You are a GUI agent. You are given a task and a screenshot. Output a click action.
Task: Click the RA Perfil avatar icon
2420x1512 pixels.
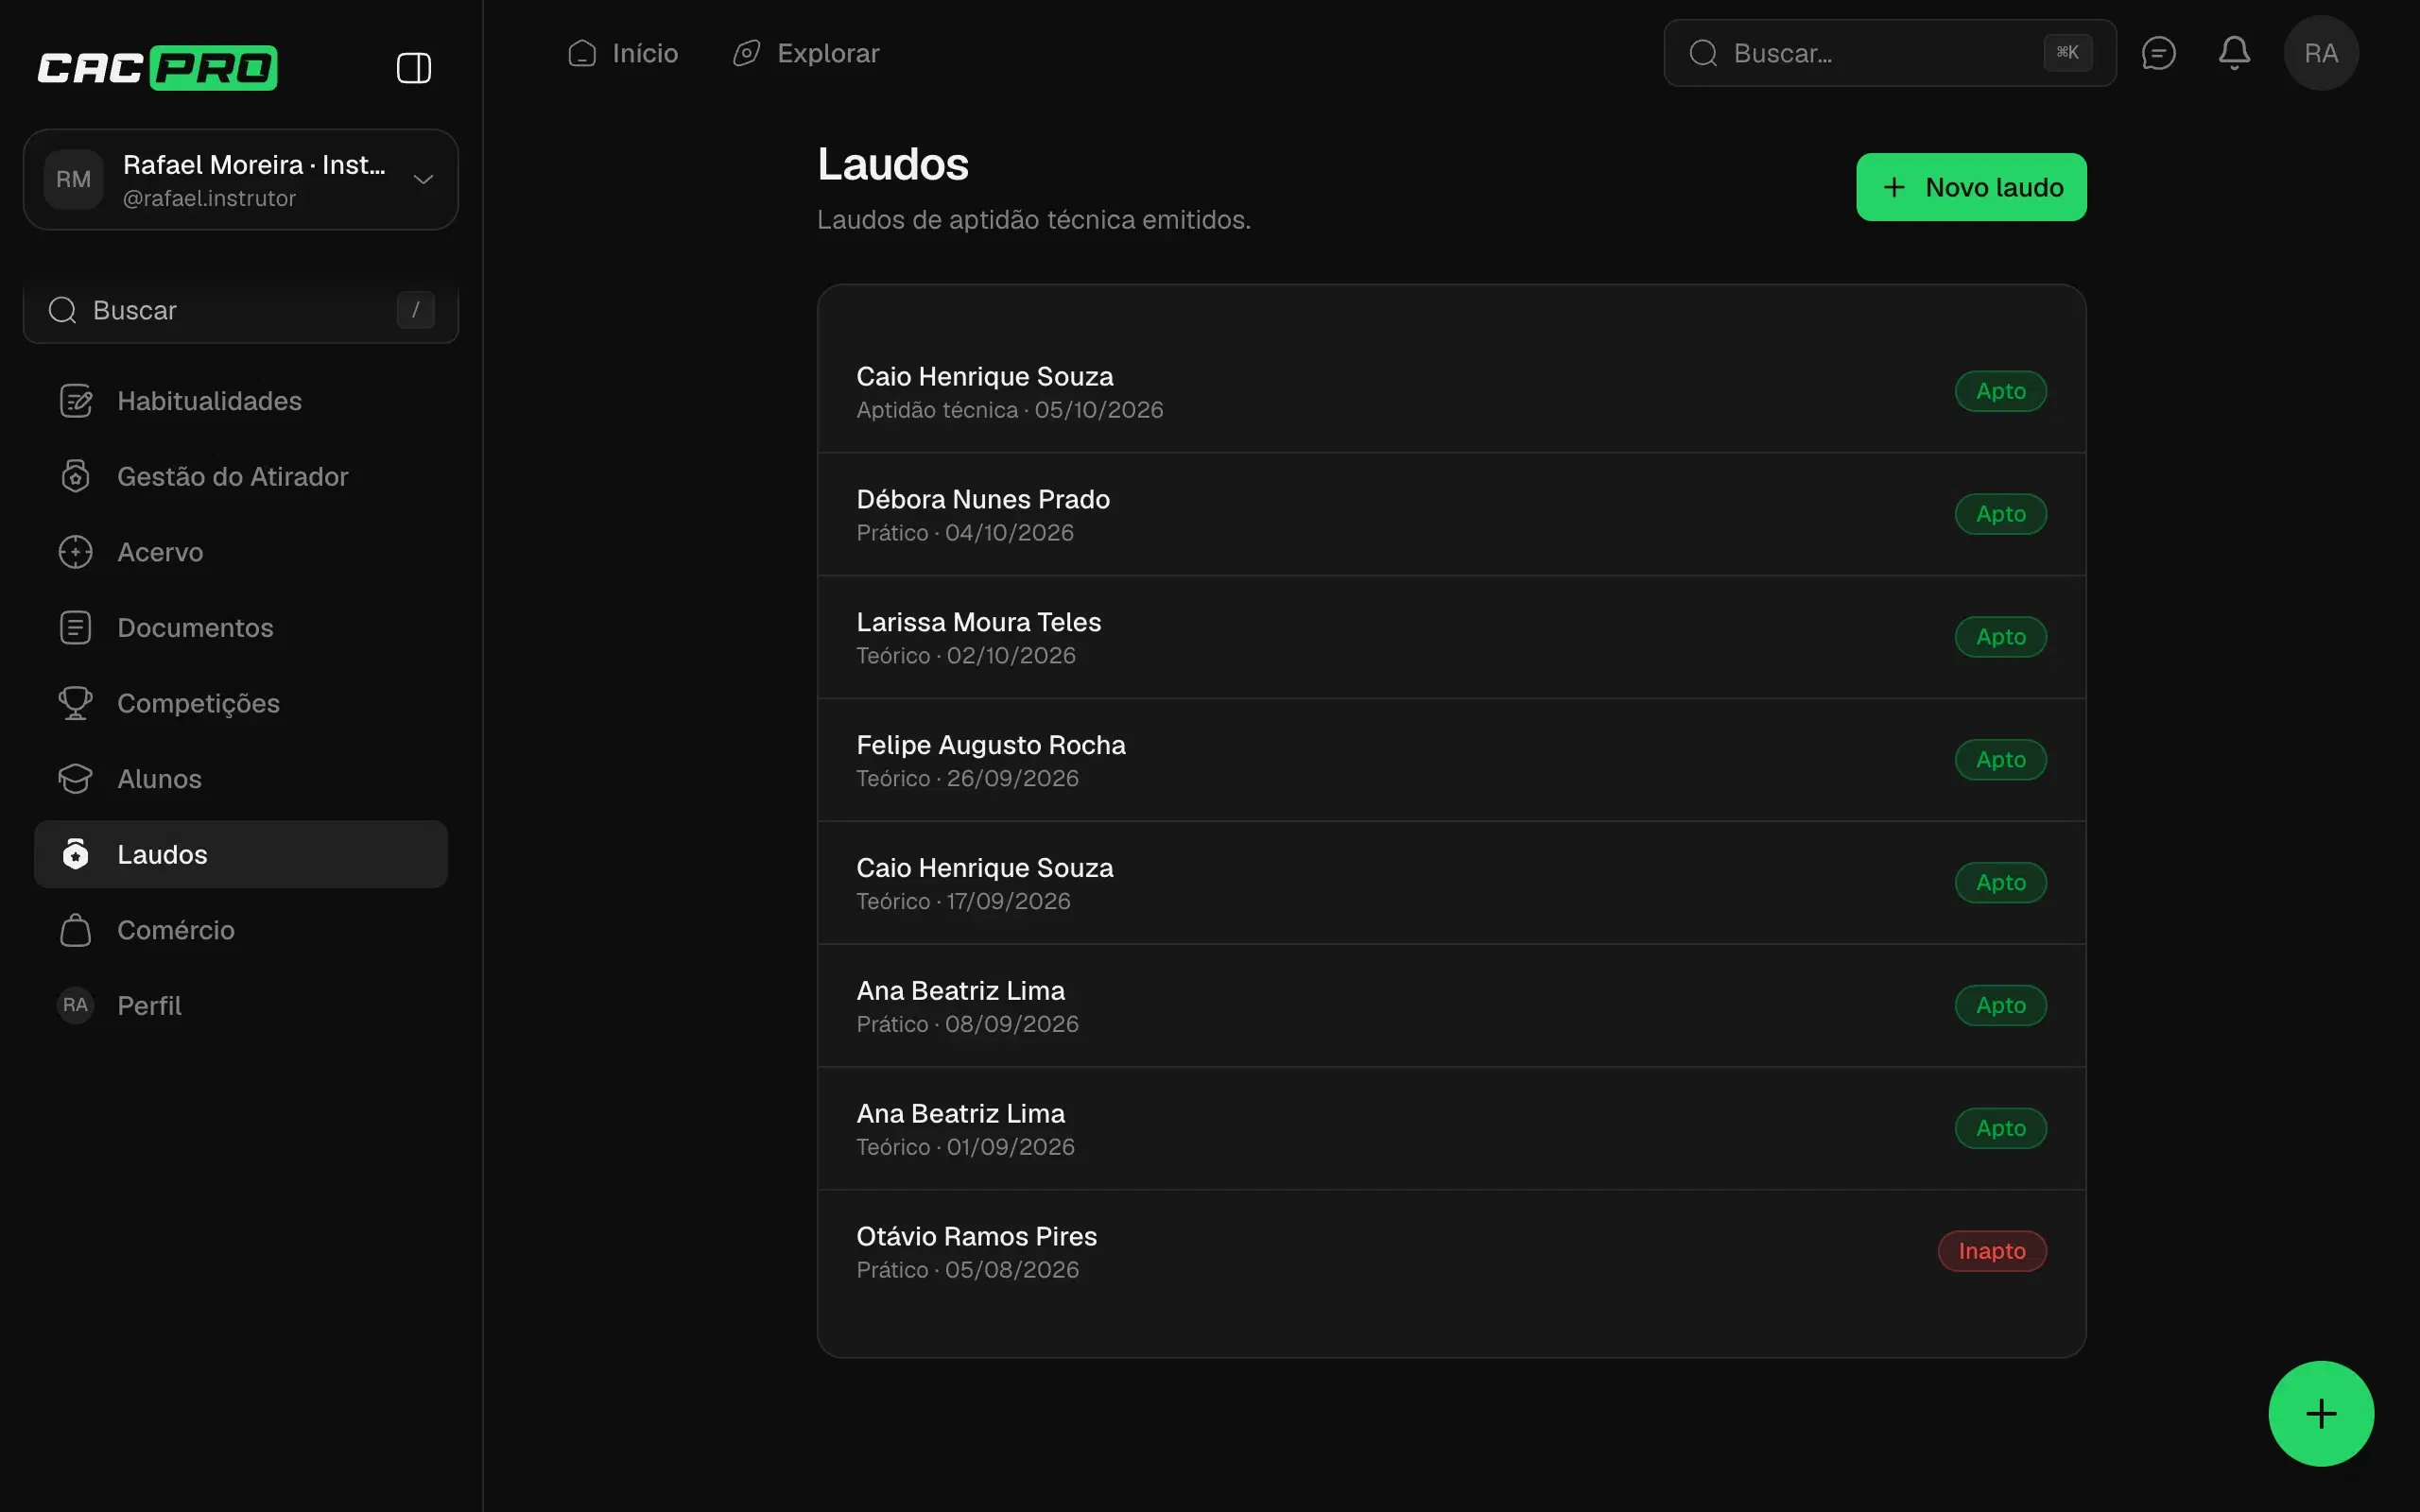(76, 1005)
